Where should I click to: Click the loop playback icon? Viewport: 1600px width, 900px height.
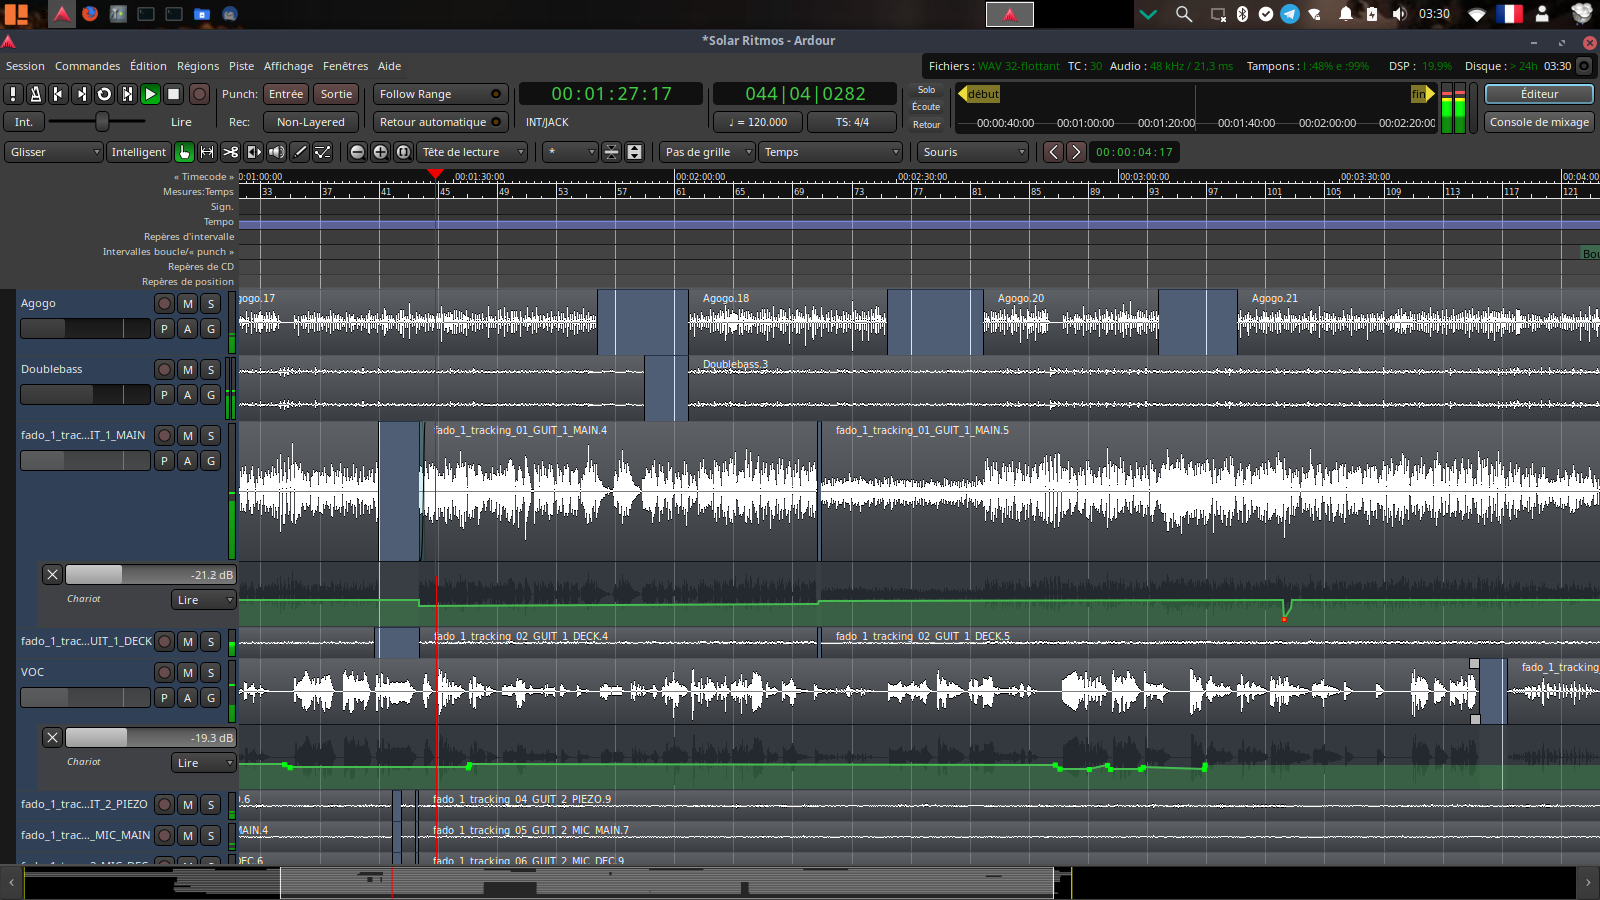coord(104,94)
